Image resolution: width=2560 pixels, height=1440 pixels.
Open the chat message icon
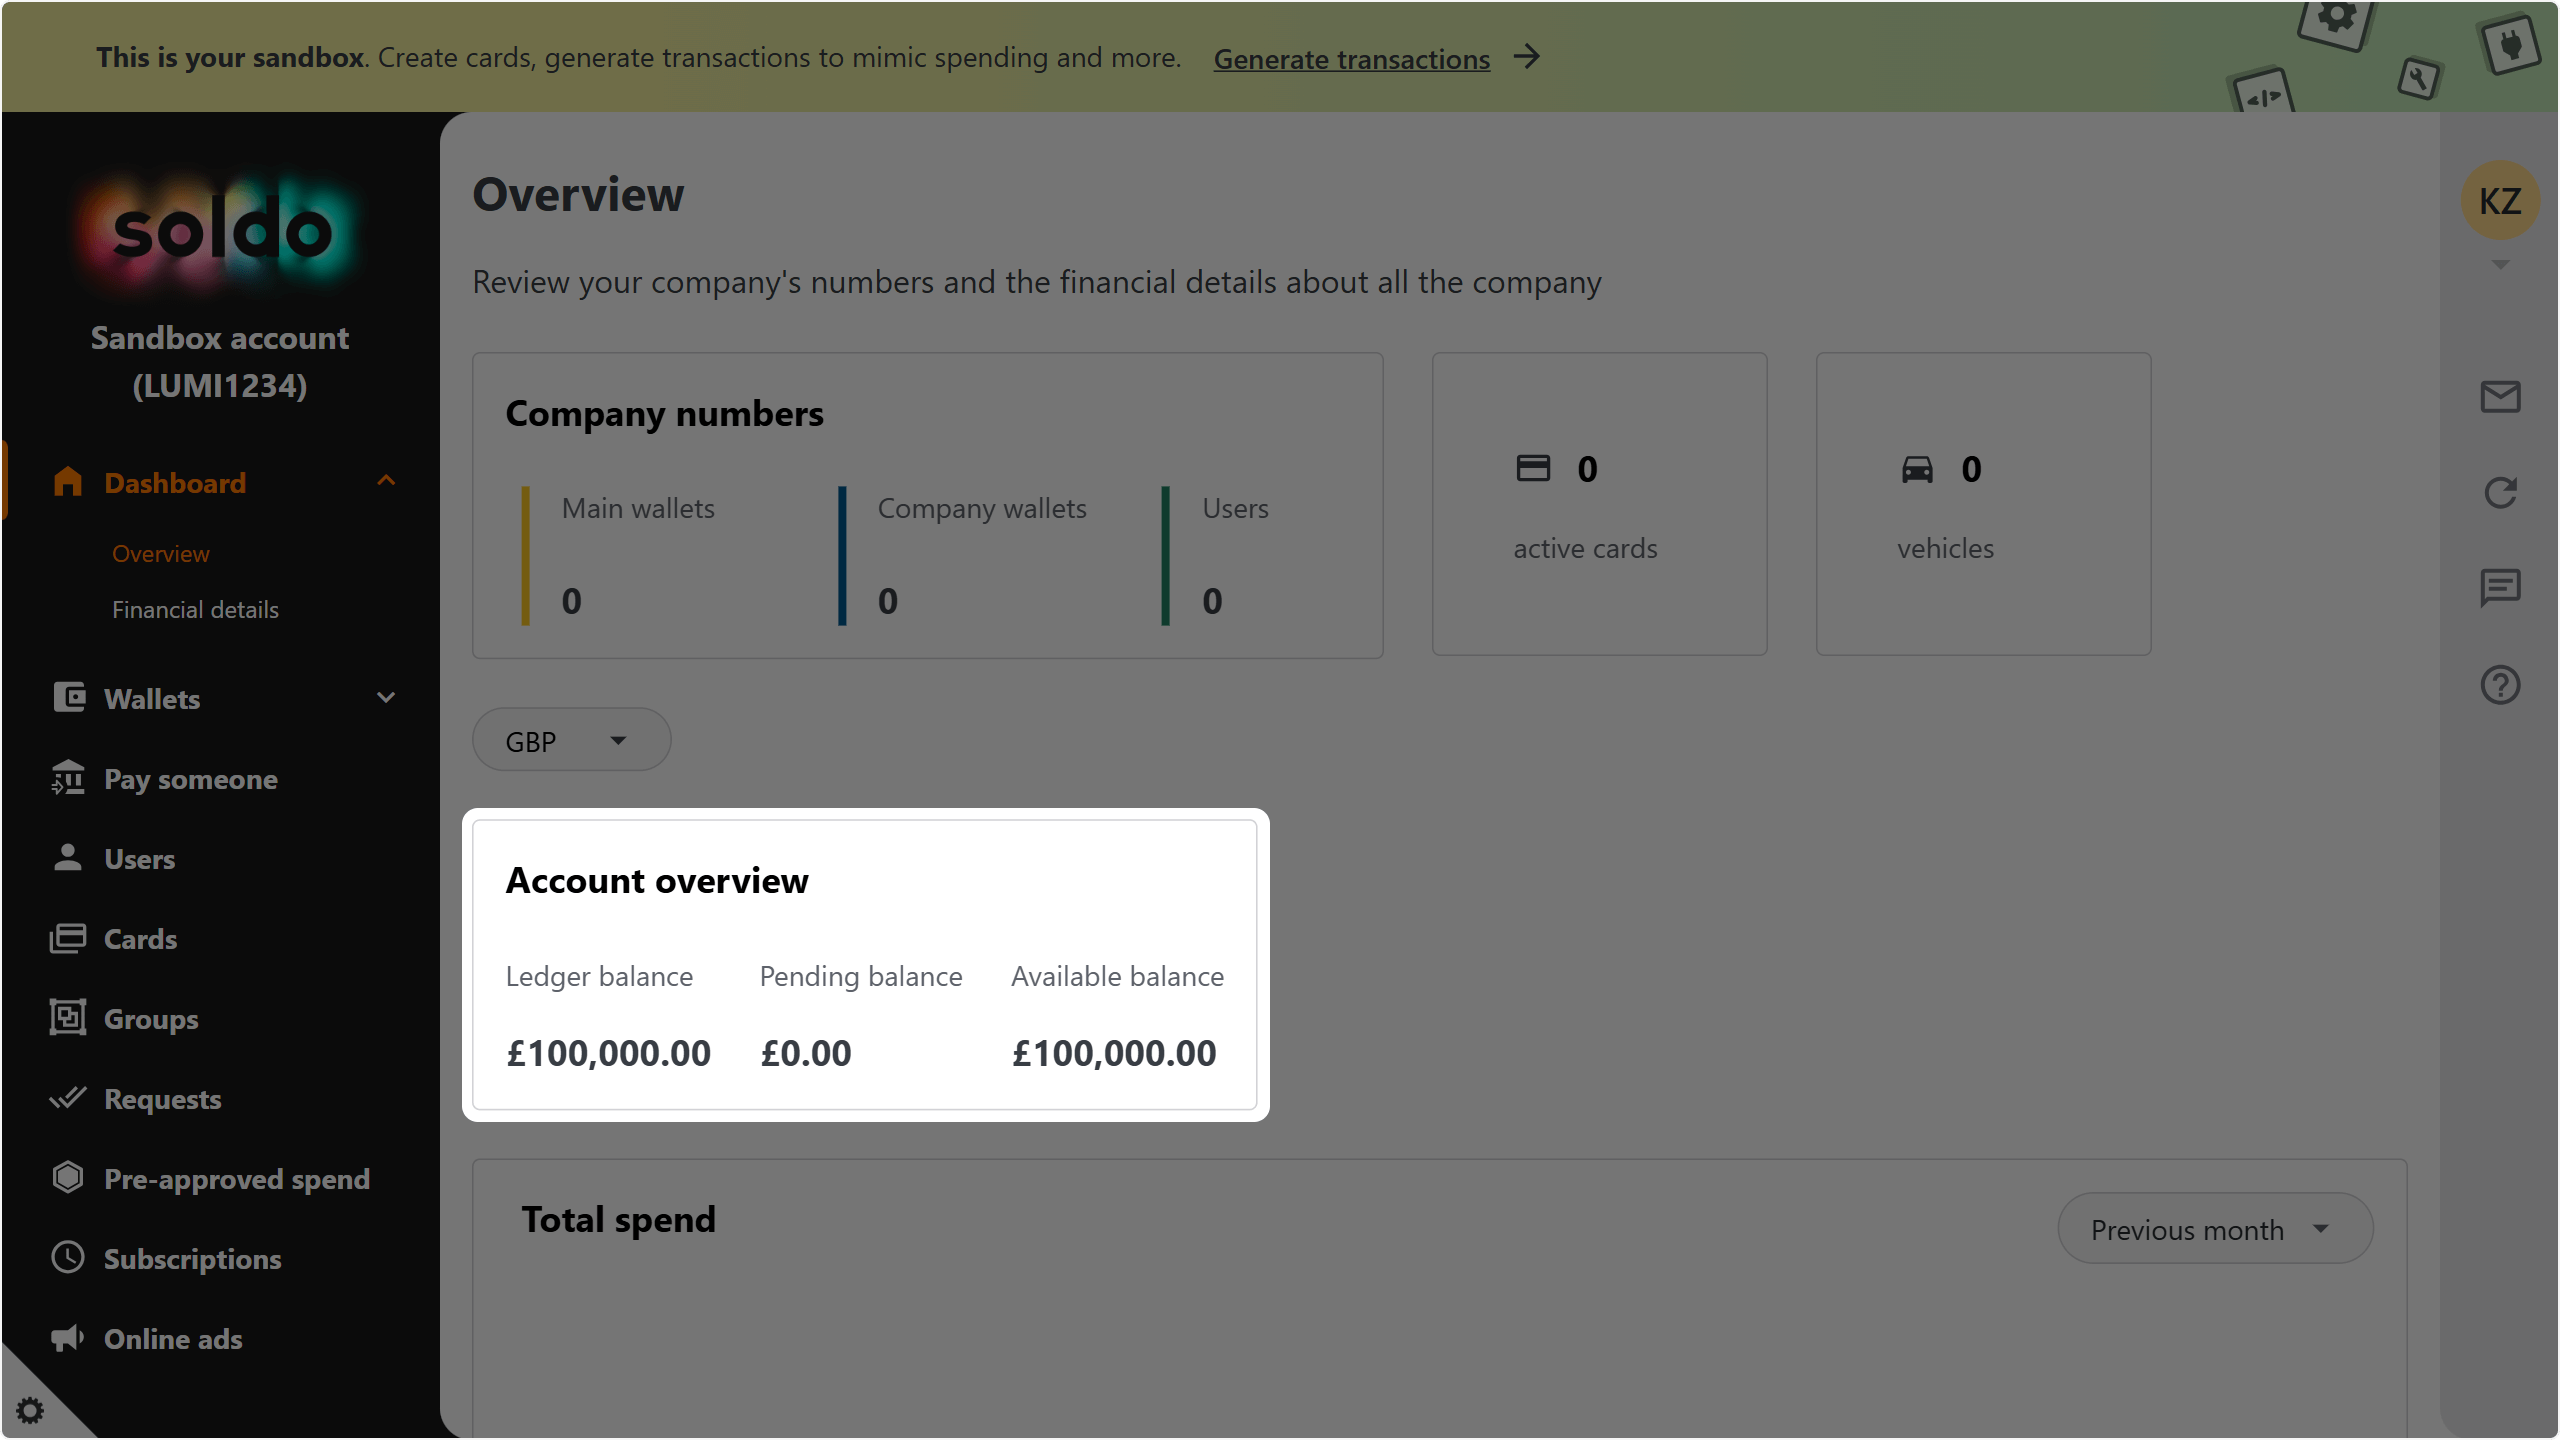(2500, 588)
